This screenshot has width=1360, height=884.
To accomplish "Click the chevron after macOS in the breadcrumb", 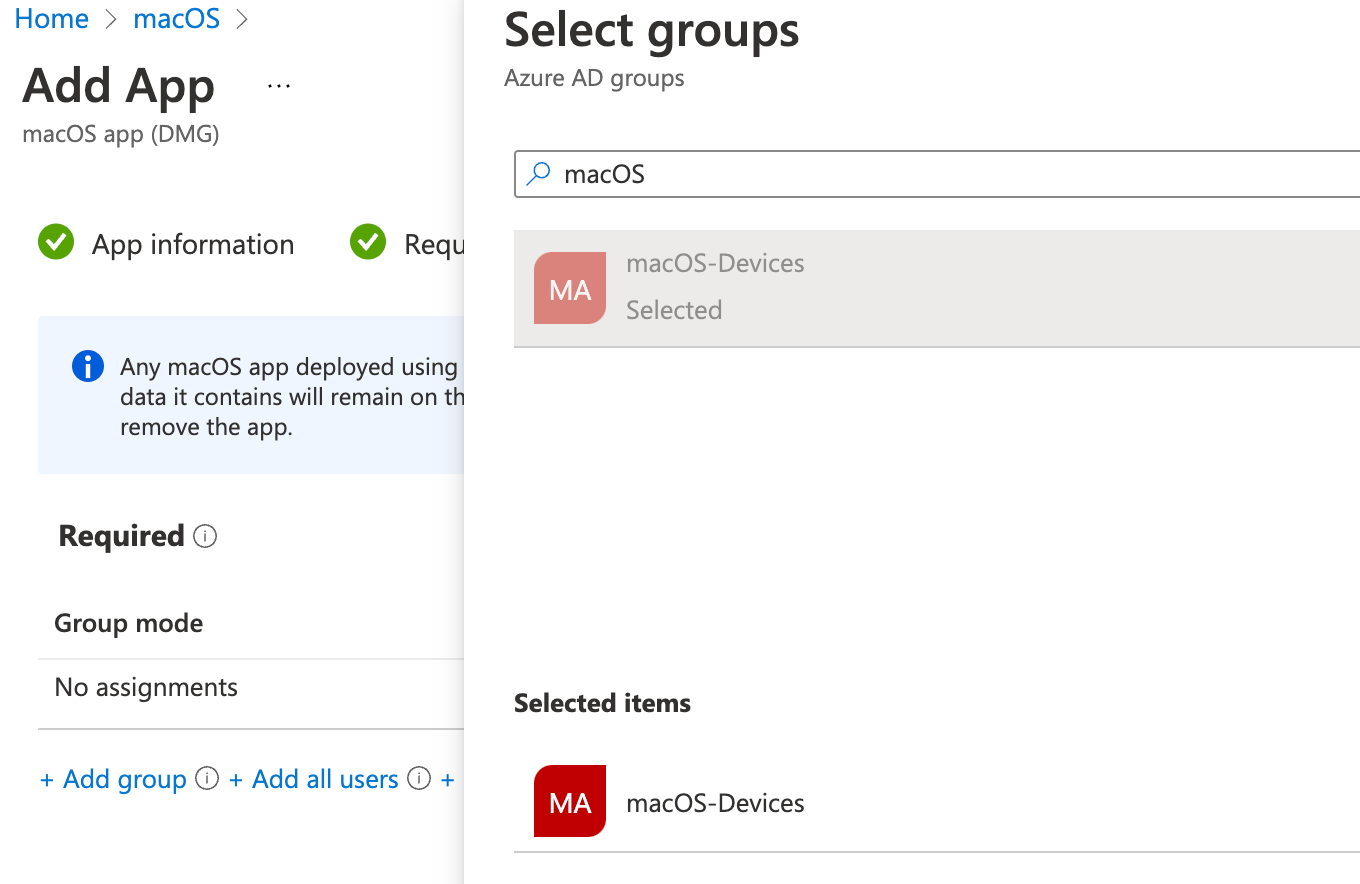I will 241,18.
